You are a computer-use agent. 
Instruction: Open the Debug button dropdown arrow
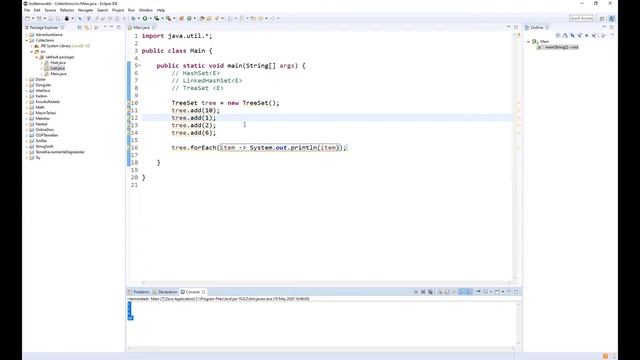(x=139, y=18)
